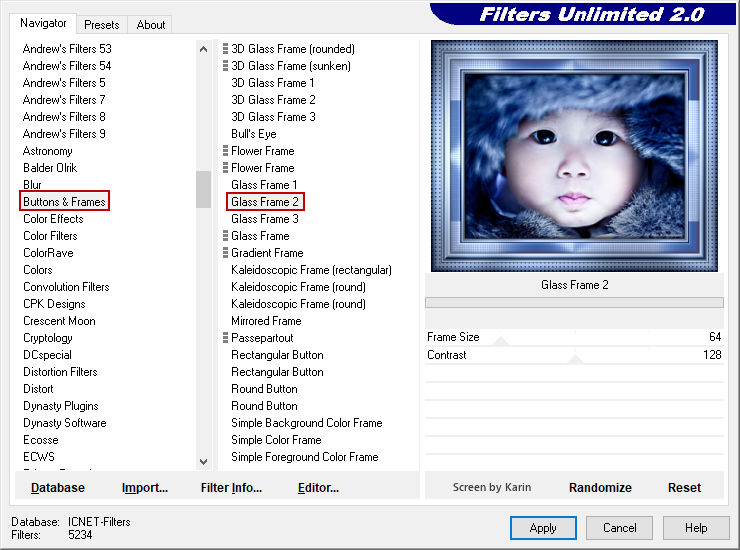Open the Filter Info dialog
Screen dimensions: 740x550
tap(231, 488)
